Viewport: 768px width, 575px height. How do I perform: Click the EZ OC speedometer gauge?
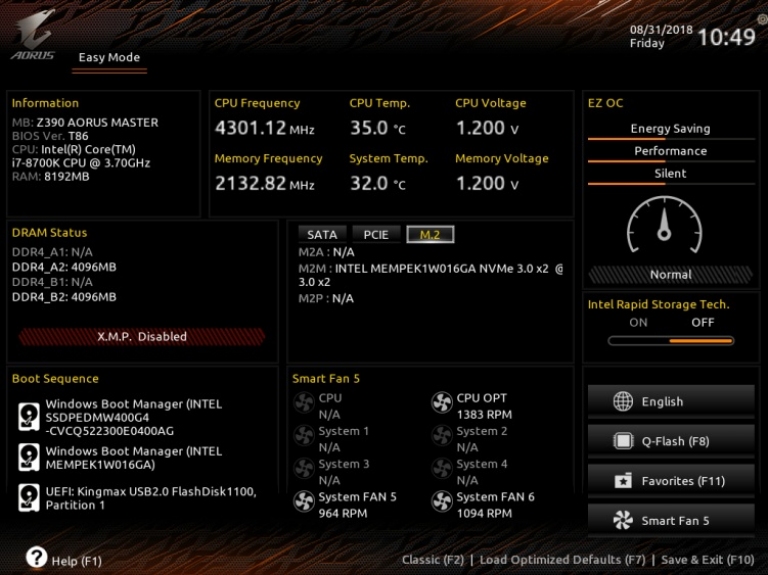665,225
